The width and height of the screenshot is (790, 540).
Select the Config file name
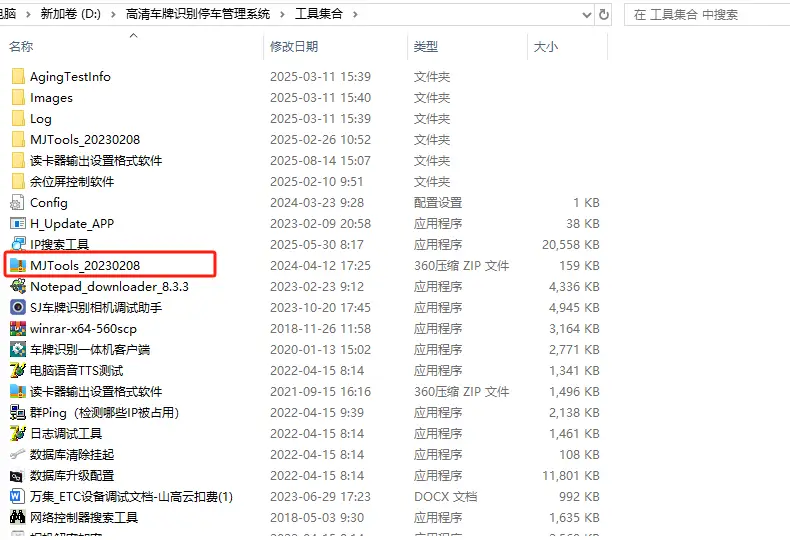tap(49, 202)
